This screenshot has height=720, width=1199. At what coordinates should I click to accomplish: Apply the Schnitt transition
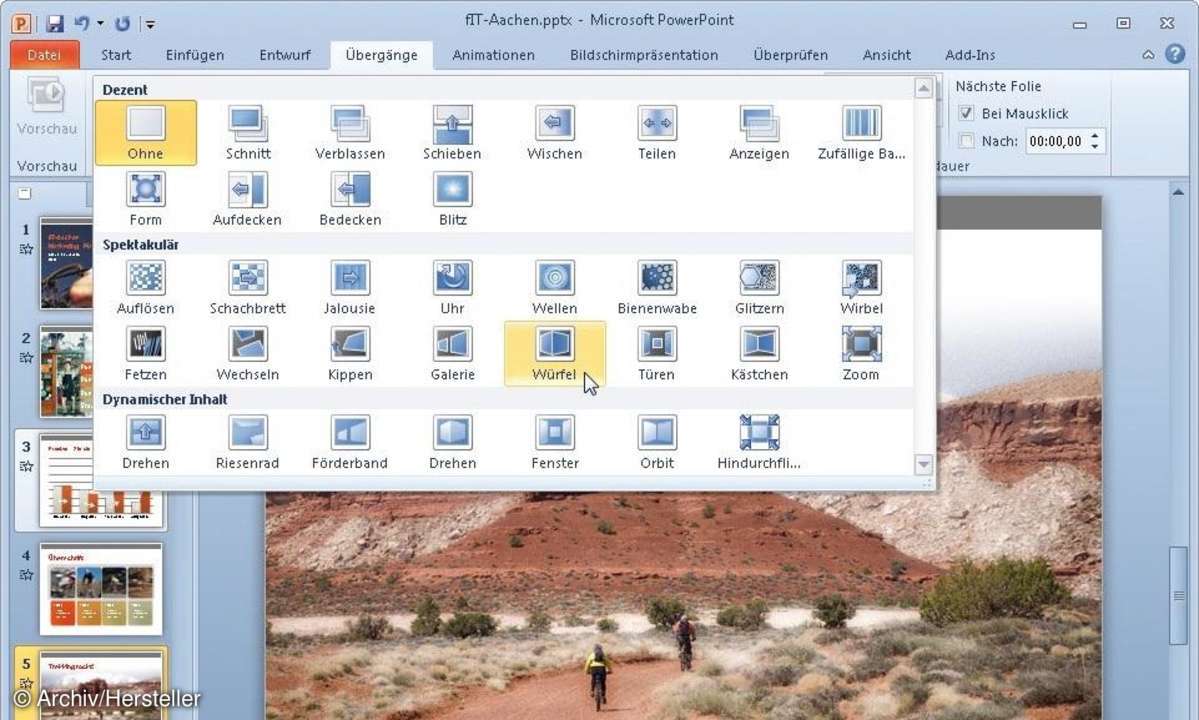tap(248, 133)
